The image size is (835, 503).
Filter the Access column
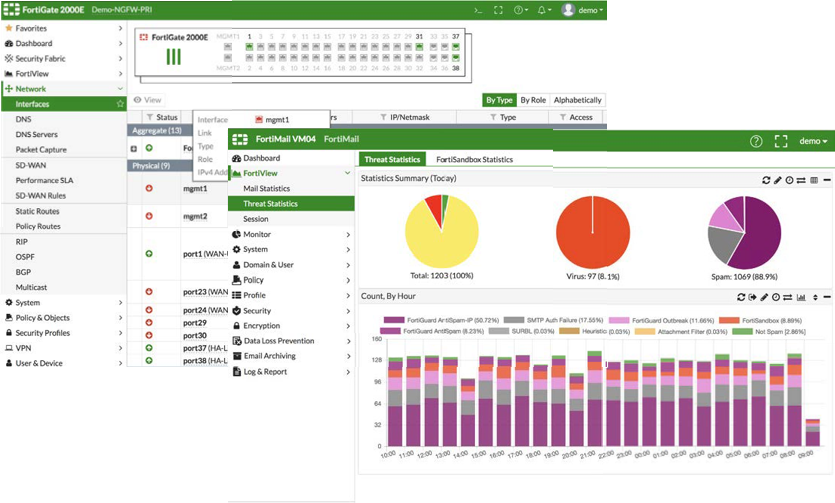pos(576,117)
